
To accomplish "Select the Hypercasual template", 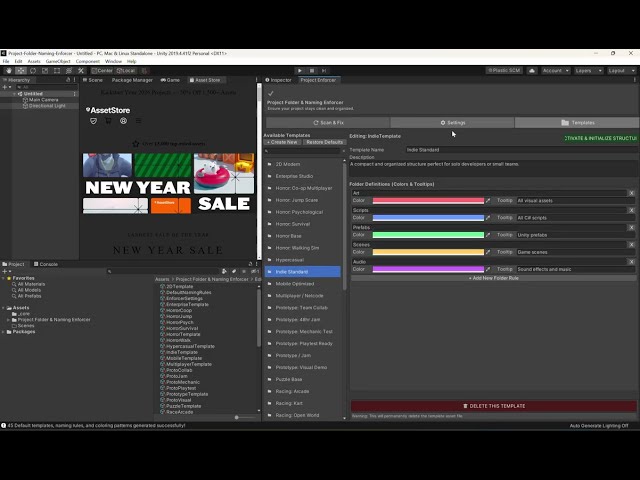I will coord(304,260).
